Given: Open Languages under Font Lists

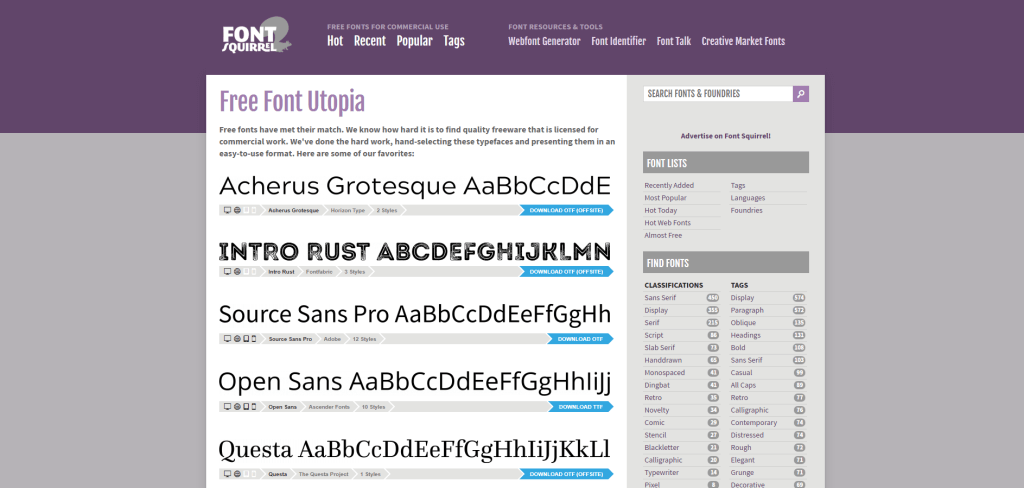Looking at the screenshot, I should pos(748,198).
